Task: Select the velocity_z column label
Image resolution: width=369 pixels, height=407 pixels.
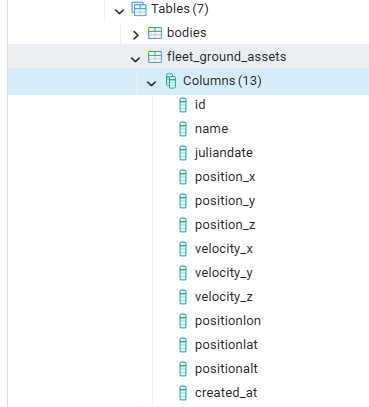Action: coord(224,297)
